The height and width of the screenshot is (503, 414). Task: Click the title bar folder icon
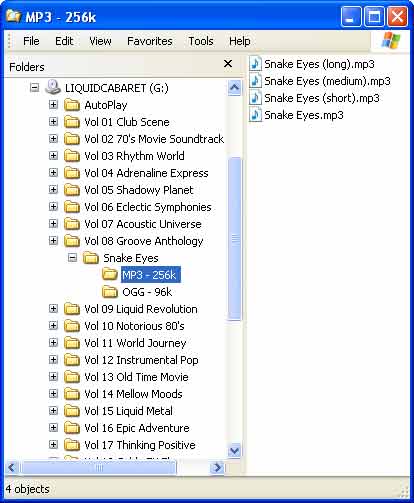14,16
